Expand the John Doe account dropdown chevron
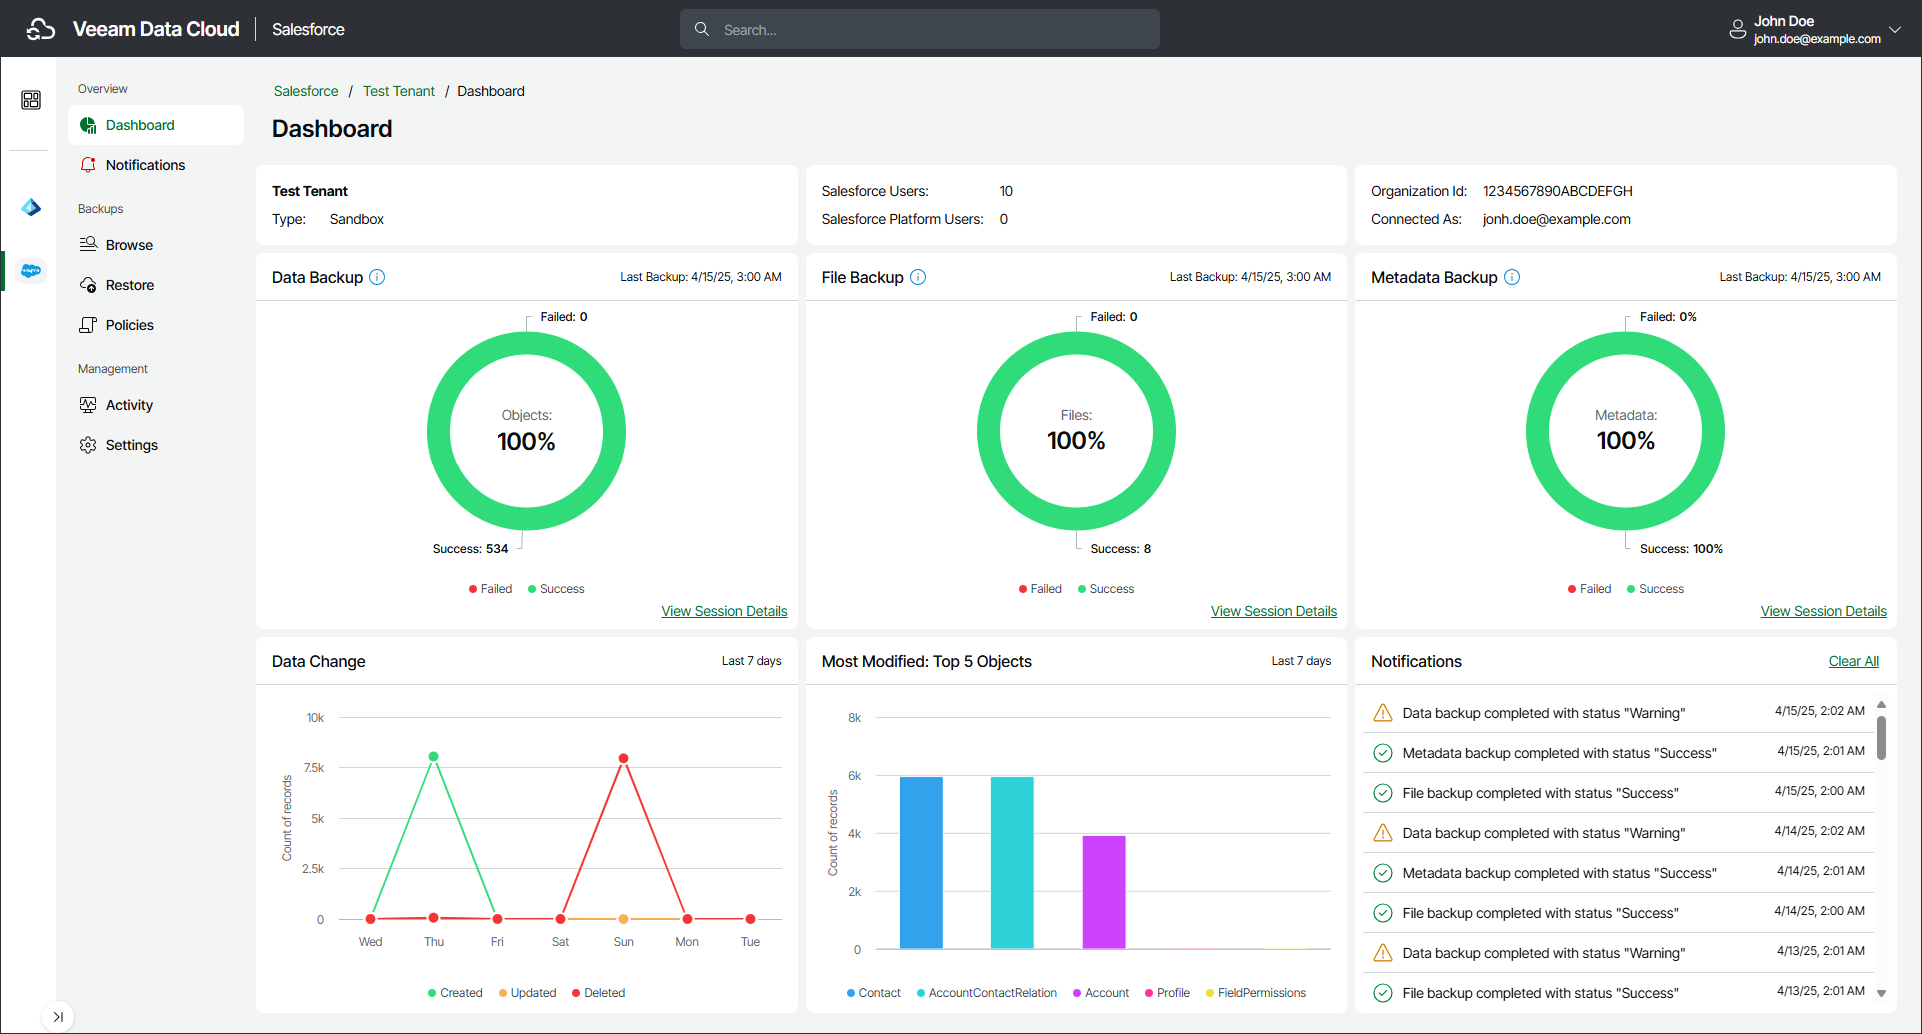1922x1034 pixels. coord(1895,30)
